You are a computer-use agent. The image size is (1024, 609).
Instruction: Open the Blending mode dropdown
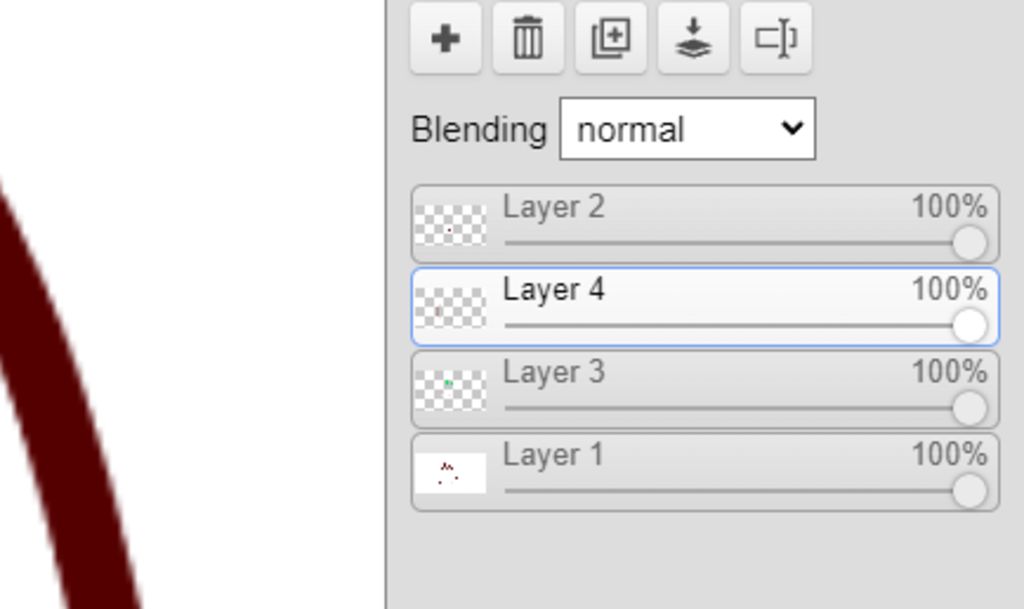pos(687,129)
